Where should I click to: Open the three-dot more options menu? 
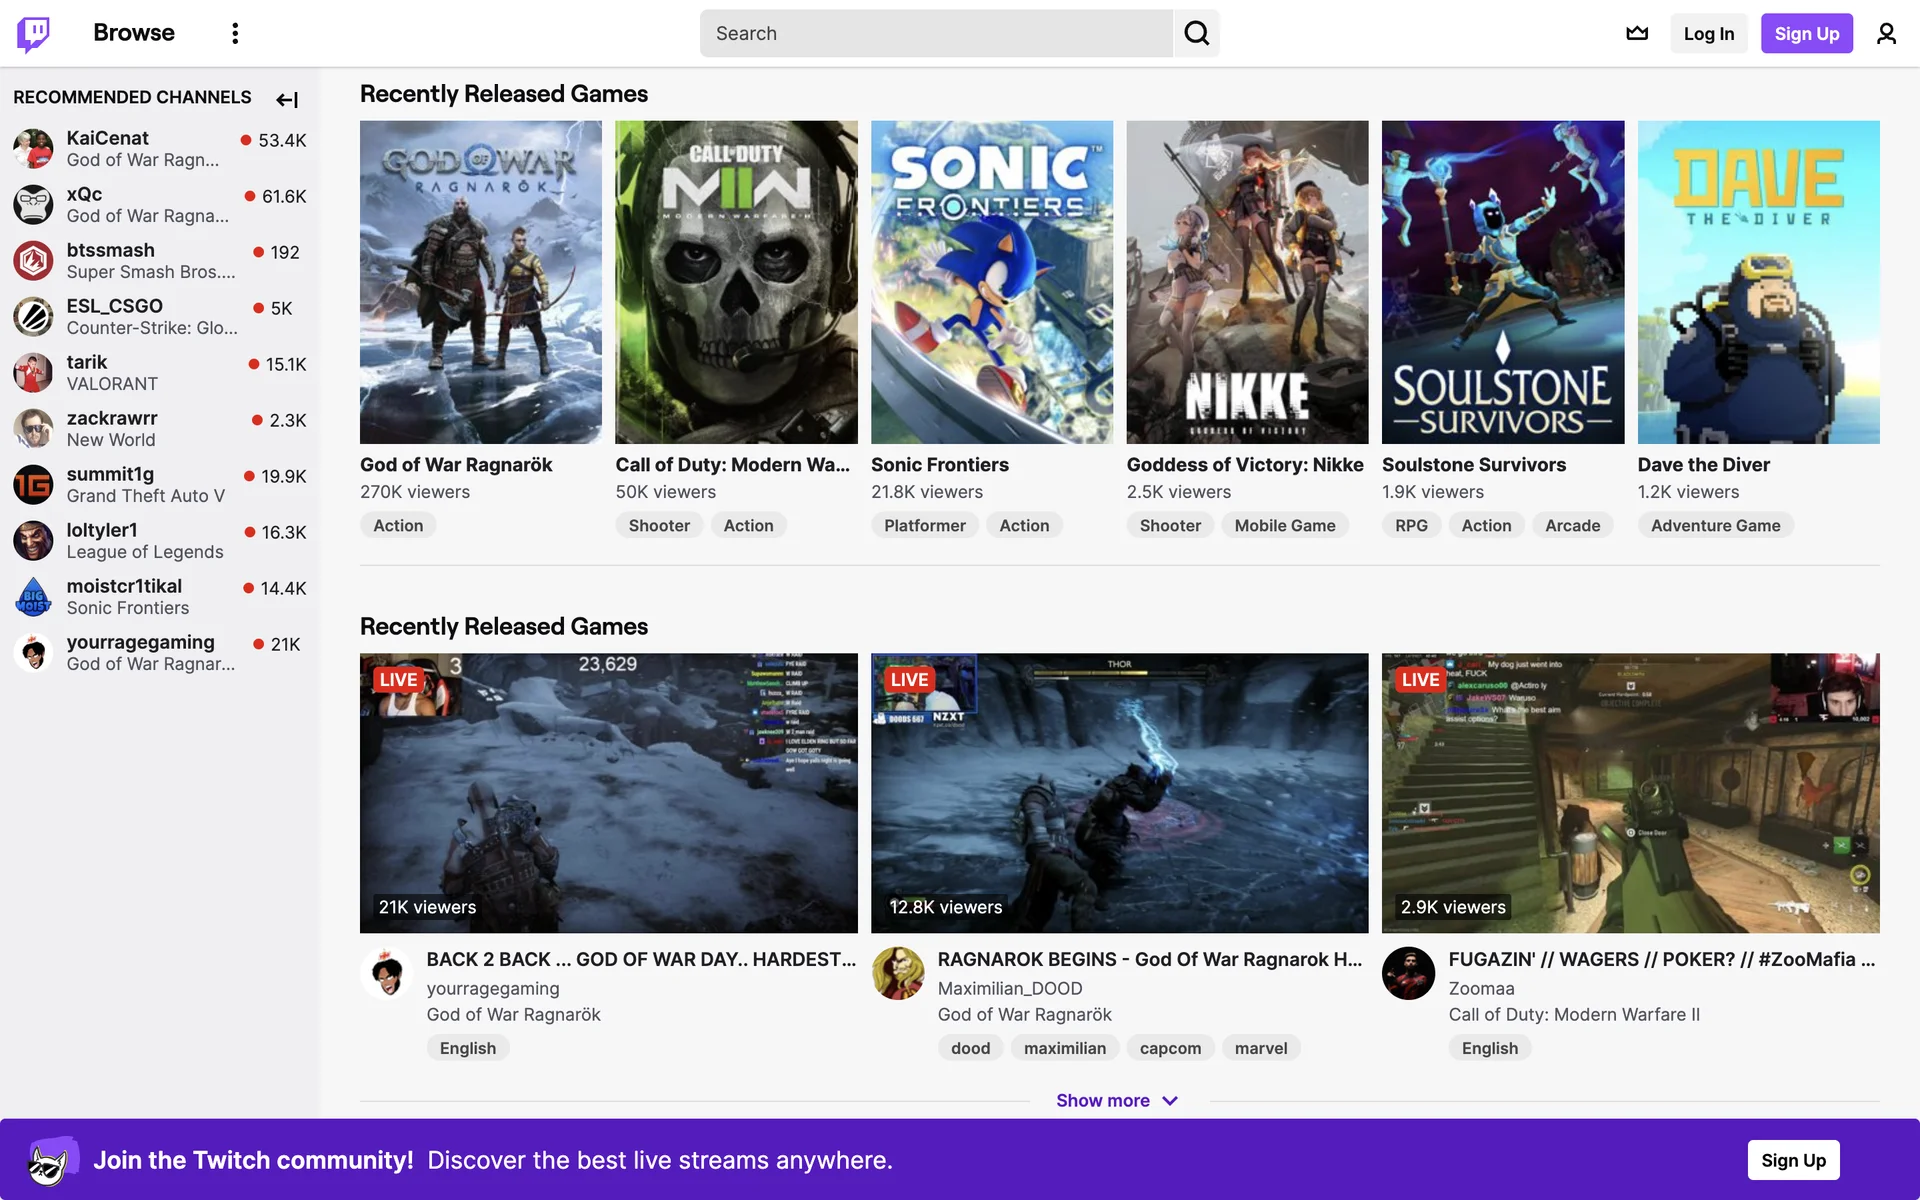(235, 33)
